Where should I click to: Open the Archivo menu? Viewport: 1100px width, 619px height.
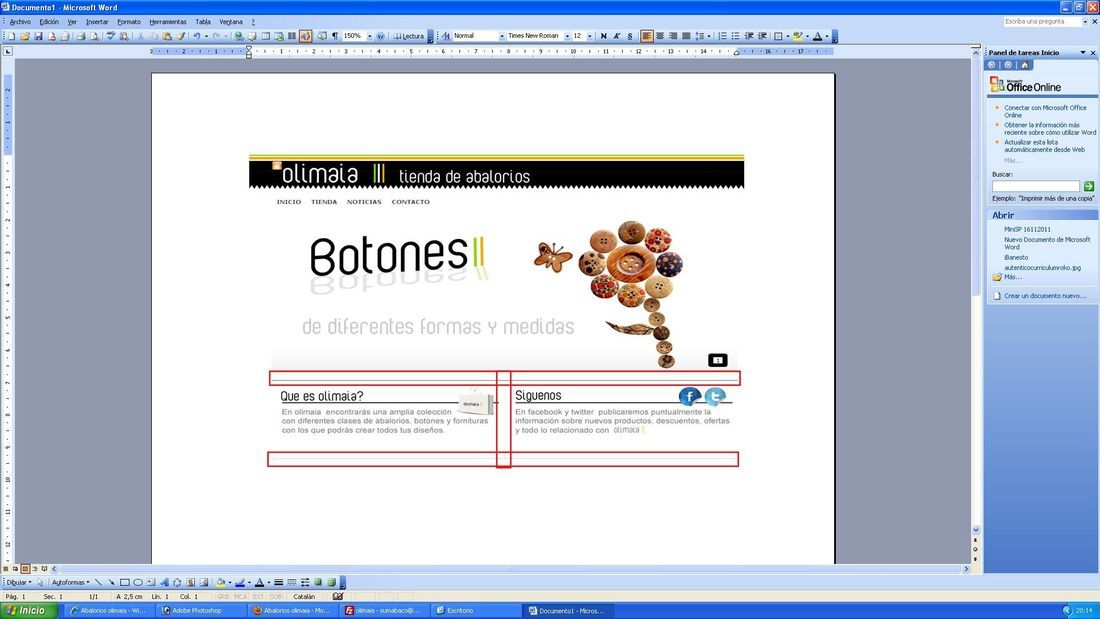(20, 22)
